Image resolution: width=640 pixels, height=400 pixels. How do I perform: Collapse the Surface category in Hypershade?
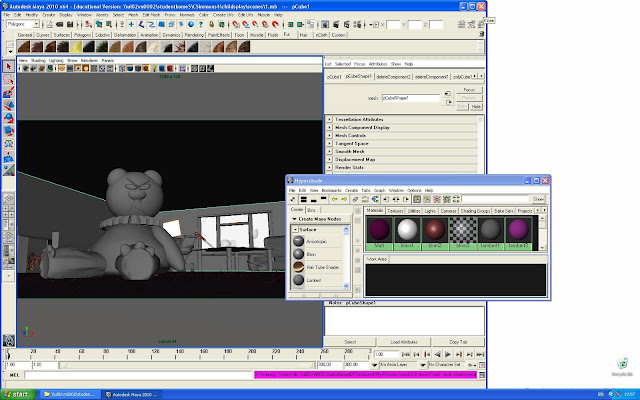tap(295, 230)
